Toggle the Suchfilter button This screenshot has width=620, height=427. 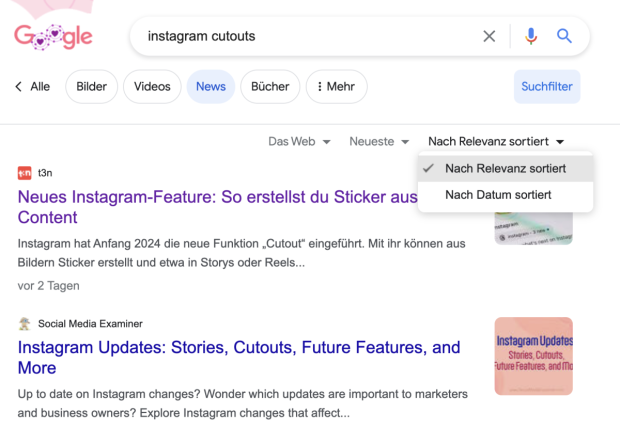click(546, 87)
